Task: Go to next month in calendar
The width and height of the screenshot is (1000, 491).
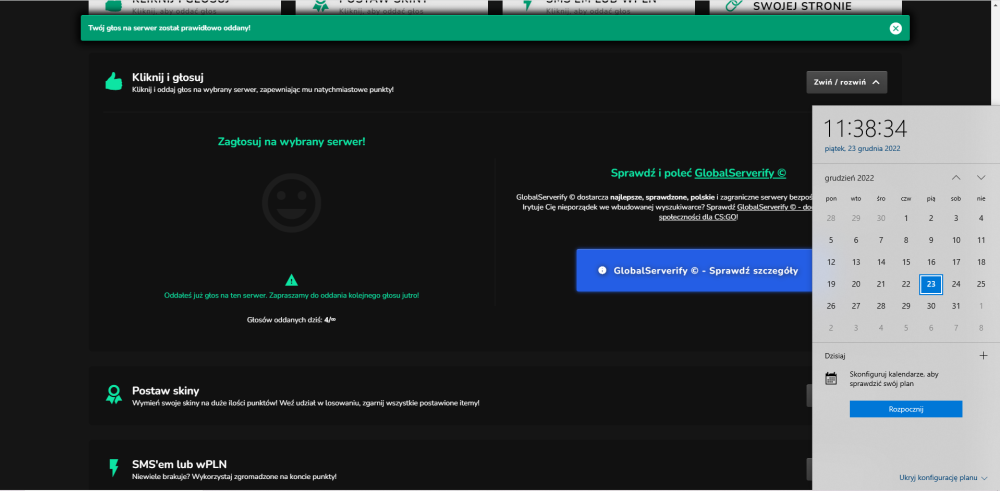Action: tap(981, 177)
